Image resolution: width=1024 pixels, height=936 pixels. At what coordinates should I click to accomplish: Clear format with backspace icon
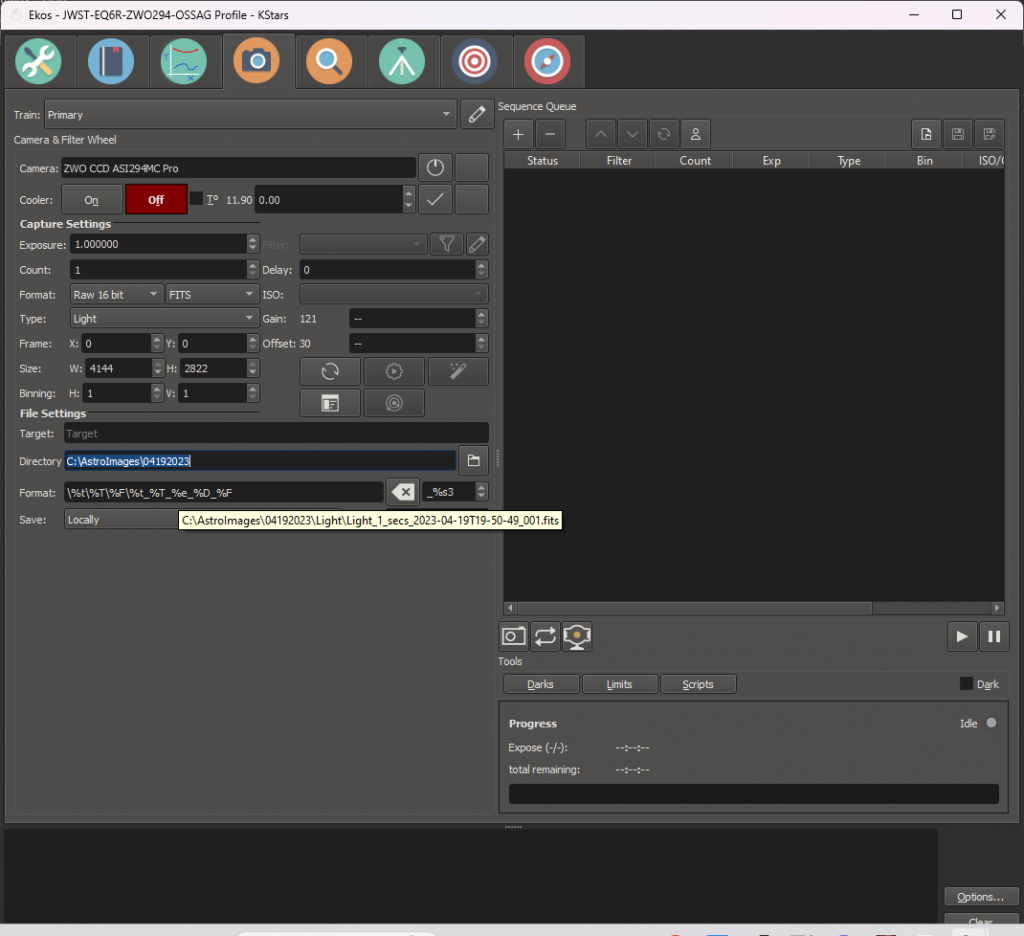[403, 492]
